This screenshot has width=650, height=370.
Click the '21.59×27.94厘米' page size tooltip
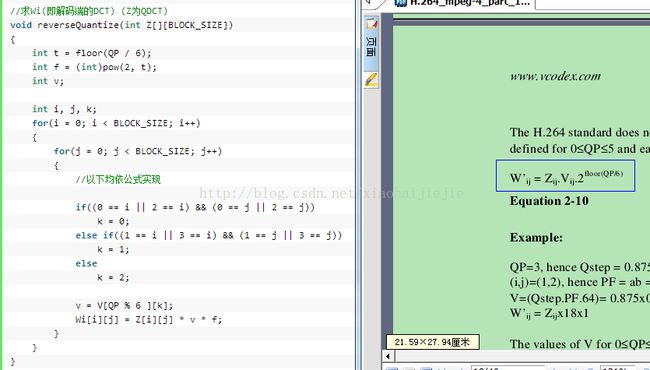coord(433,342)
